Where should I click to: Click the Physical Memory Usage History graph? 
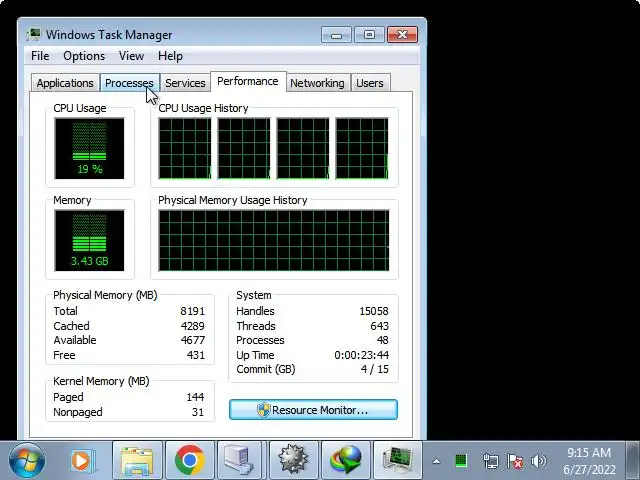pyautogui.click(x=274, y=240)
